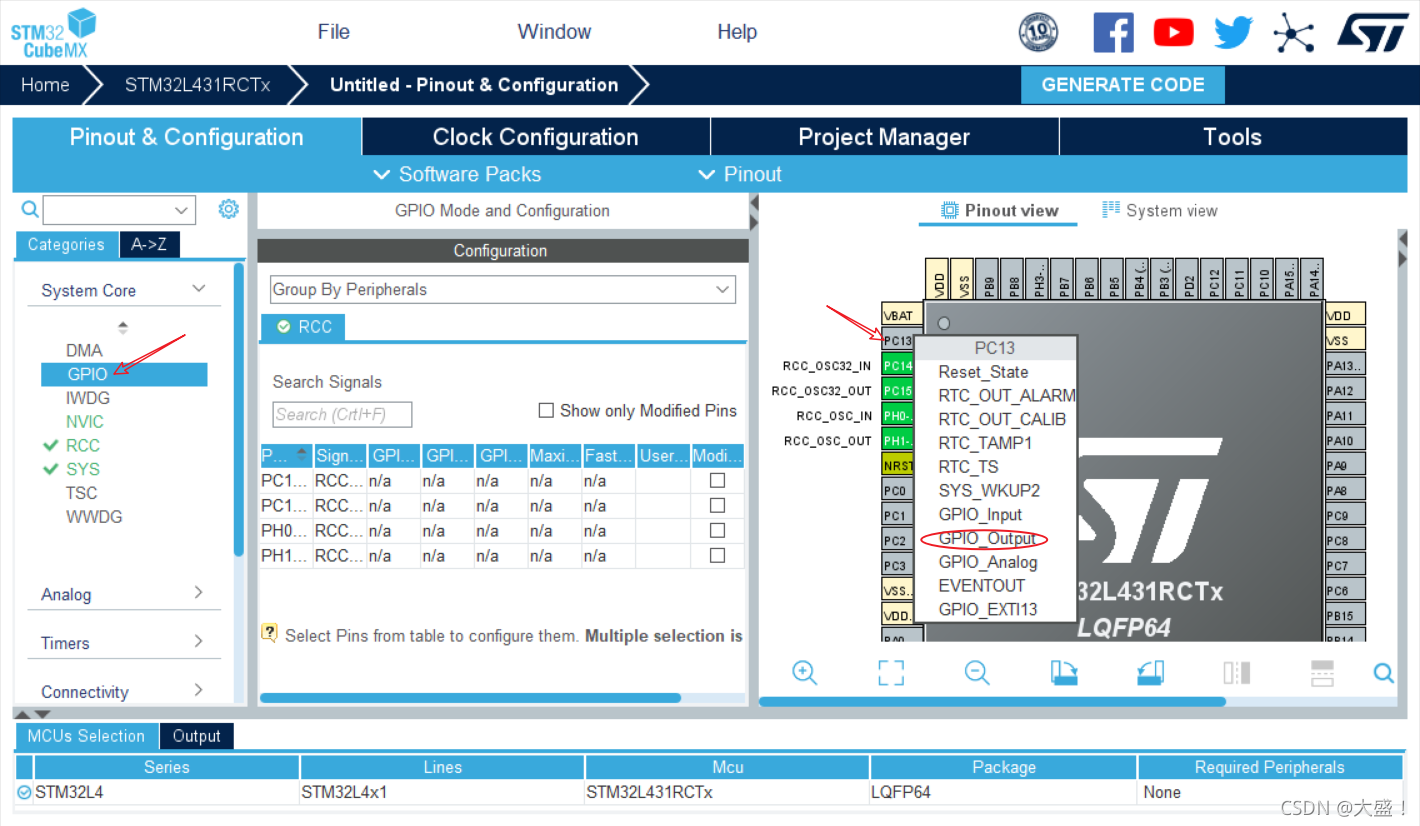Screen dimensions: 1420x826
Task: Rotate the chip counter-clockwise
Action: (x=1151, y=672)
